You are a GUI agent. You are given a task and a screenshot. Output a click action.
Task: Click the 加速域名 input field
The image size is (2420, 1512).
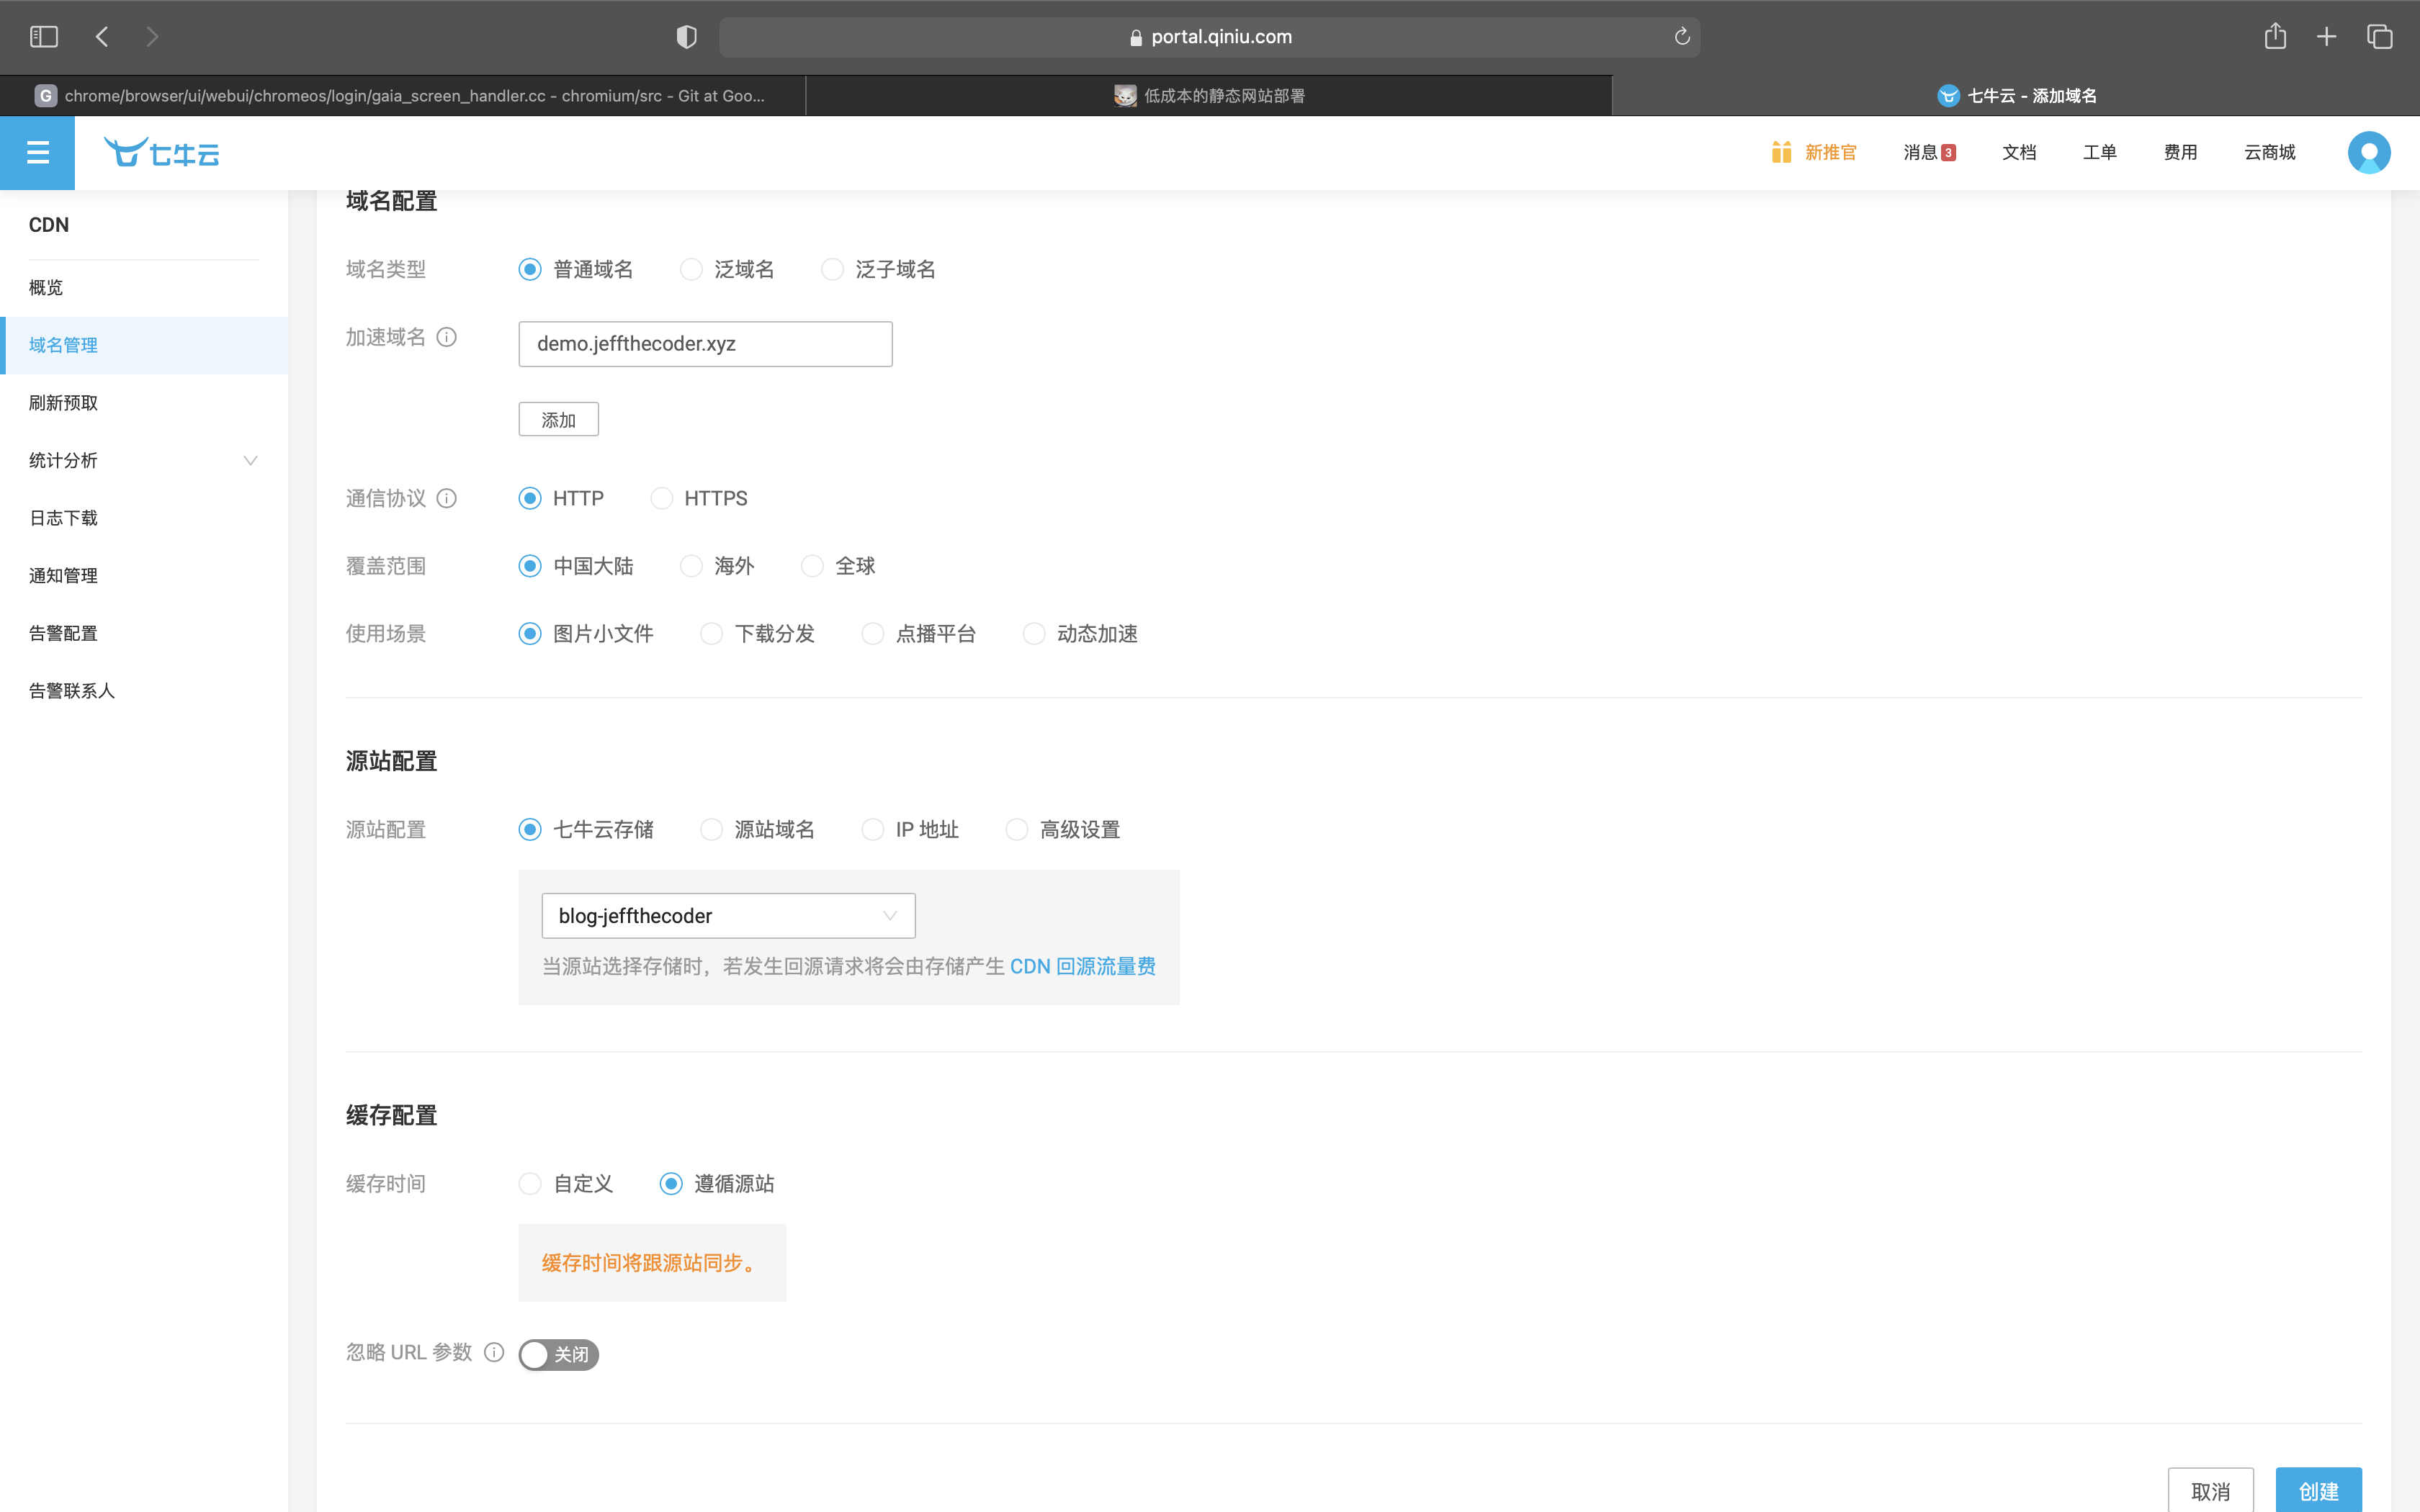pyautogui.click(x=705, y=344)
